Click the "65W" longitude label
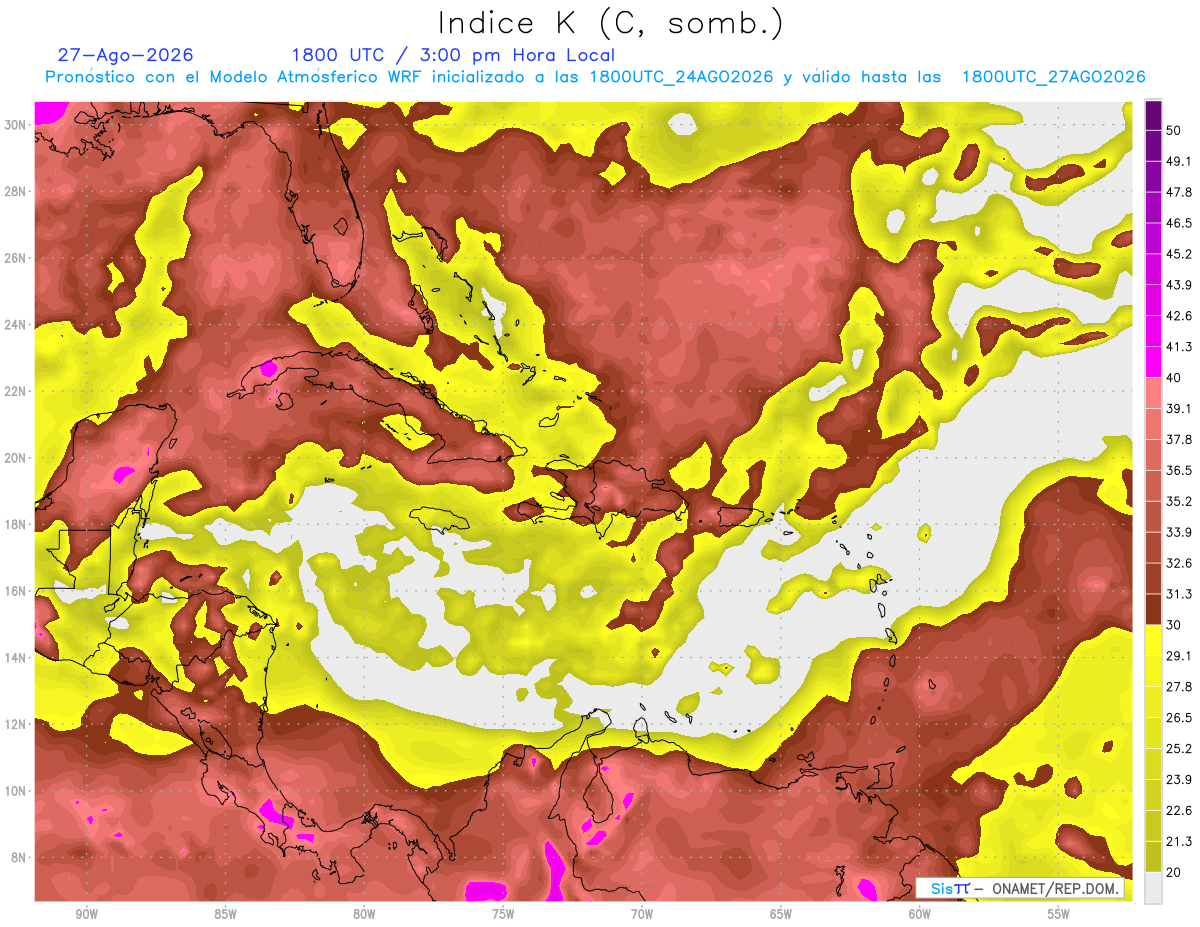The image size is (1200, 927). (x=781, y=914)
